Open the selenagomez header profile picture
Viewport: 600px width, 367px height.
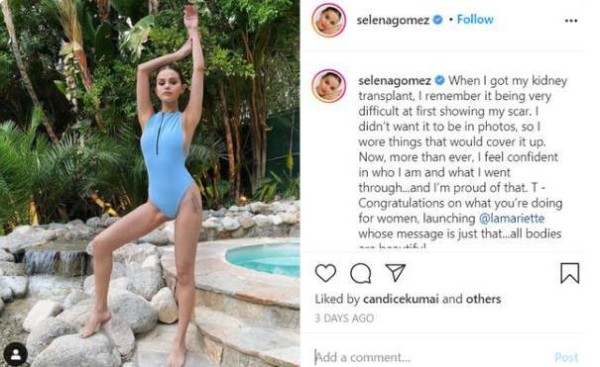coord(329,20)
